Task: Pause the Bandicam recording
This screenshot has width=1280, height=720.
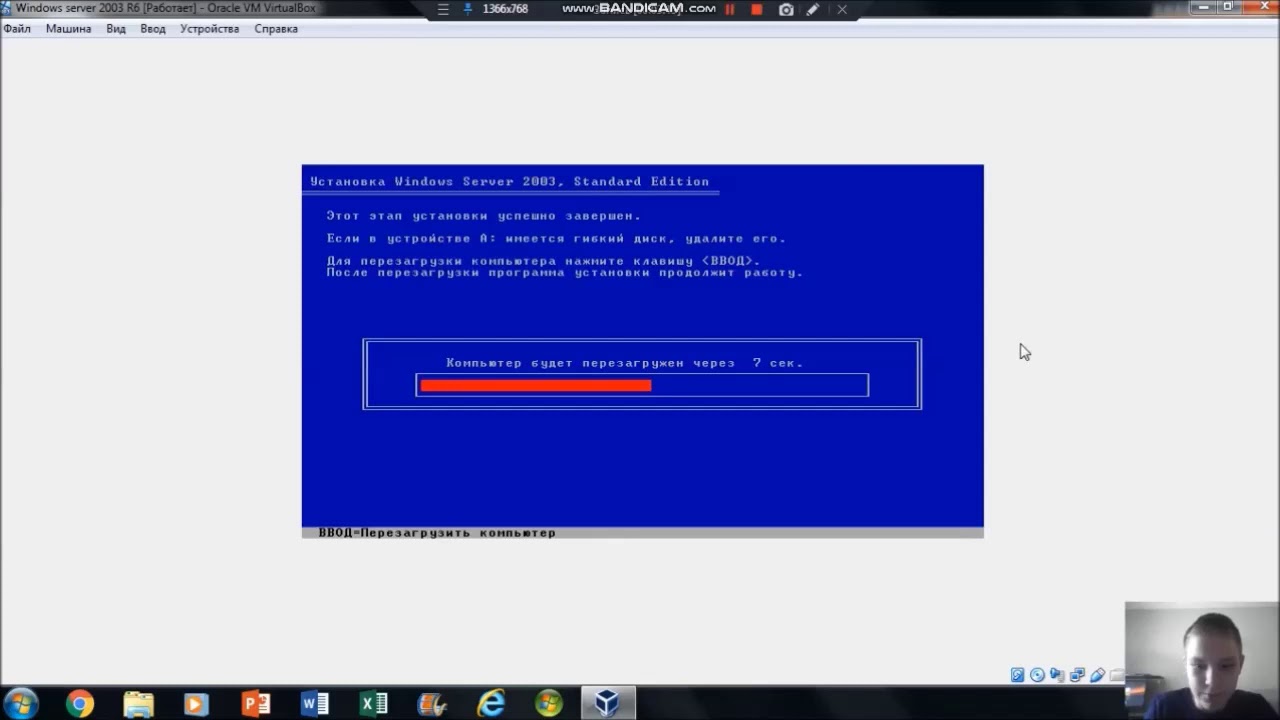Action: pyautogui.click(x=730, y=9)
